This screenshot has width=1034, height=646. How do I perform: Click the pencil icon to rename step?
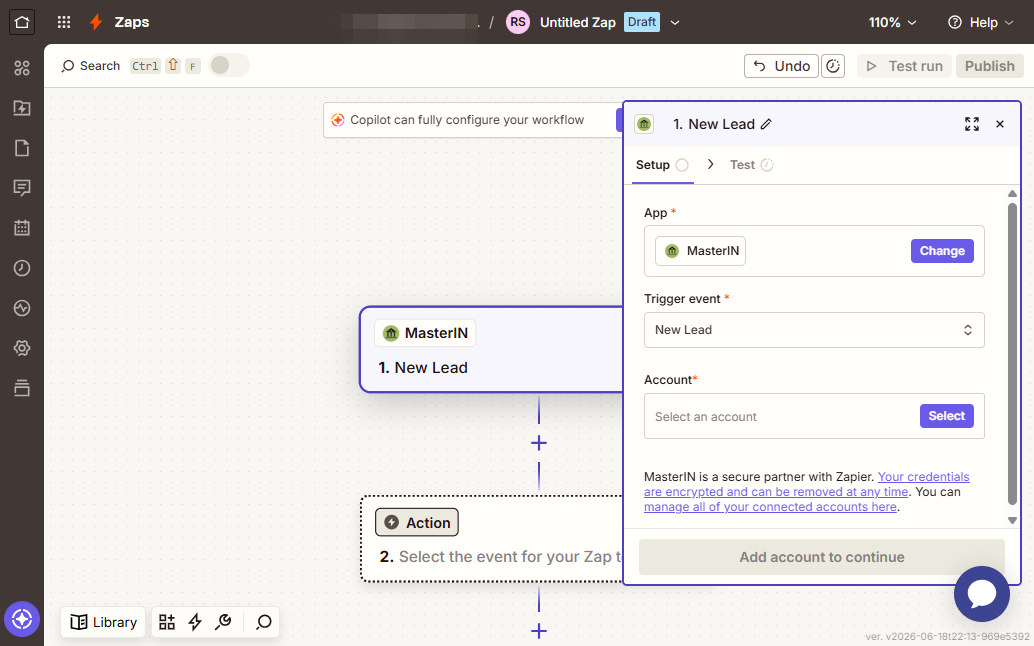[x=766, y=124]
